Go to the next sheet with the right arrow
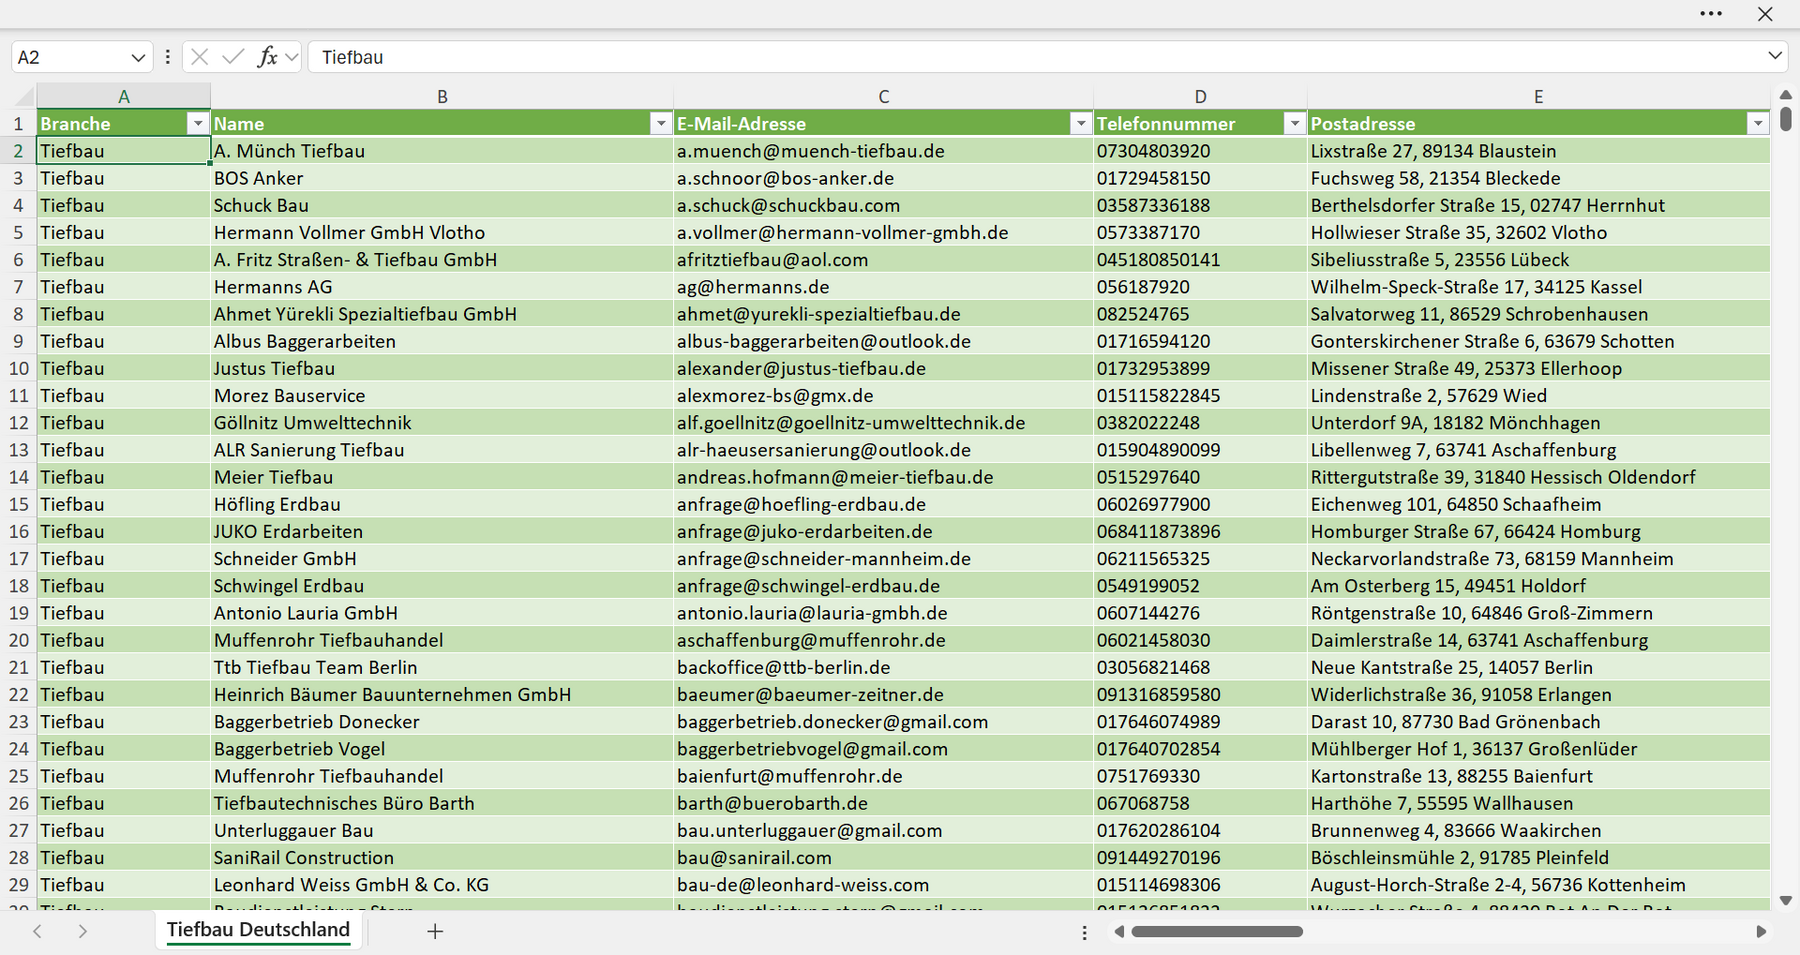1800x955 pixels. [x=83, y=931]
